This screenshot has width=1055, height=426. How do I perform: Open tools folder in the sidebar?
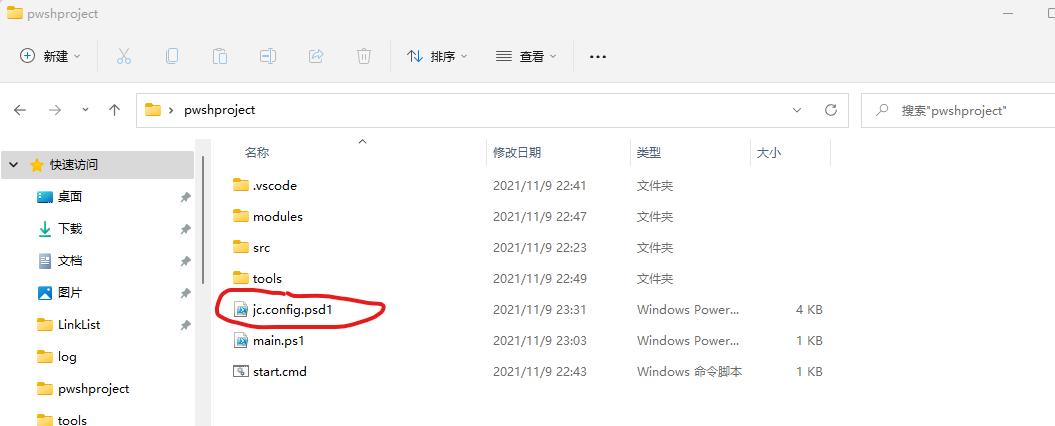click(x=72, y=421)
